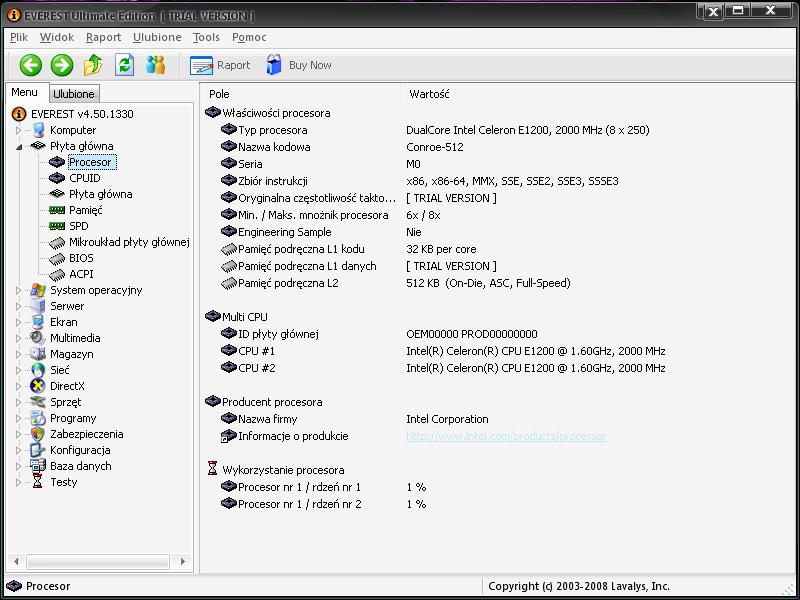
Task: Click the Multimedia speaker icon
Action: [x=38, y=338]
